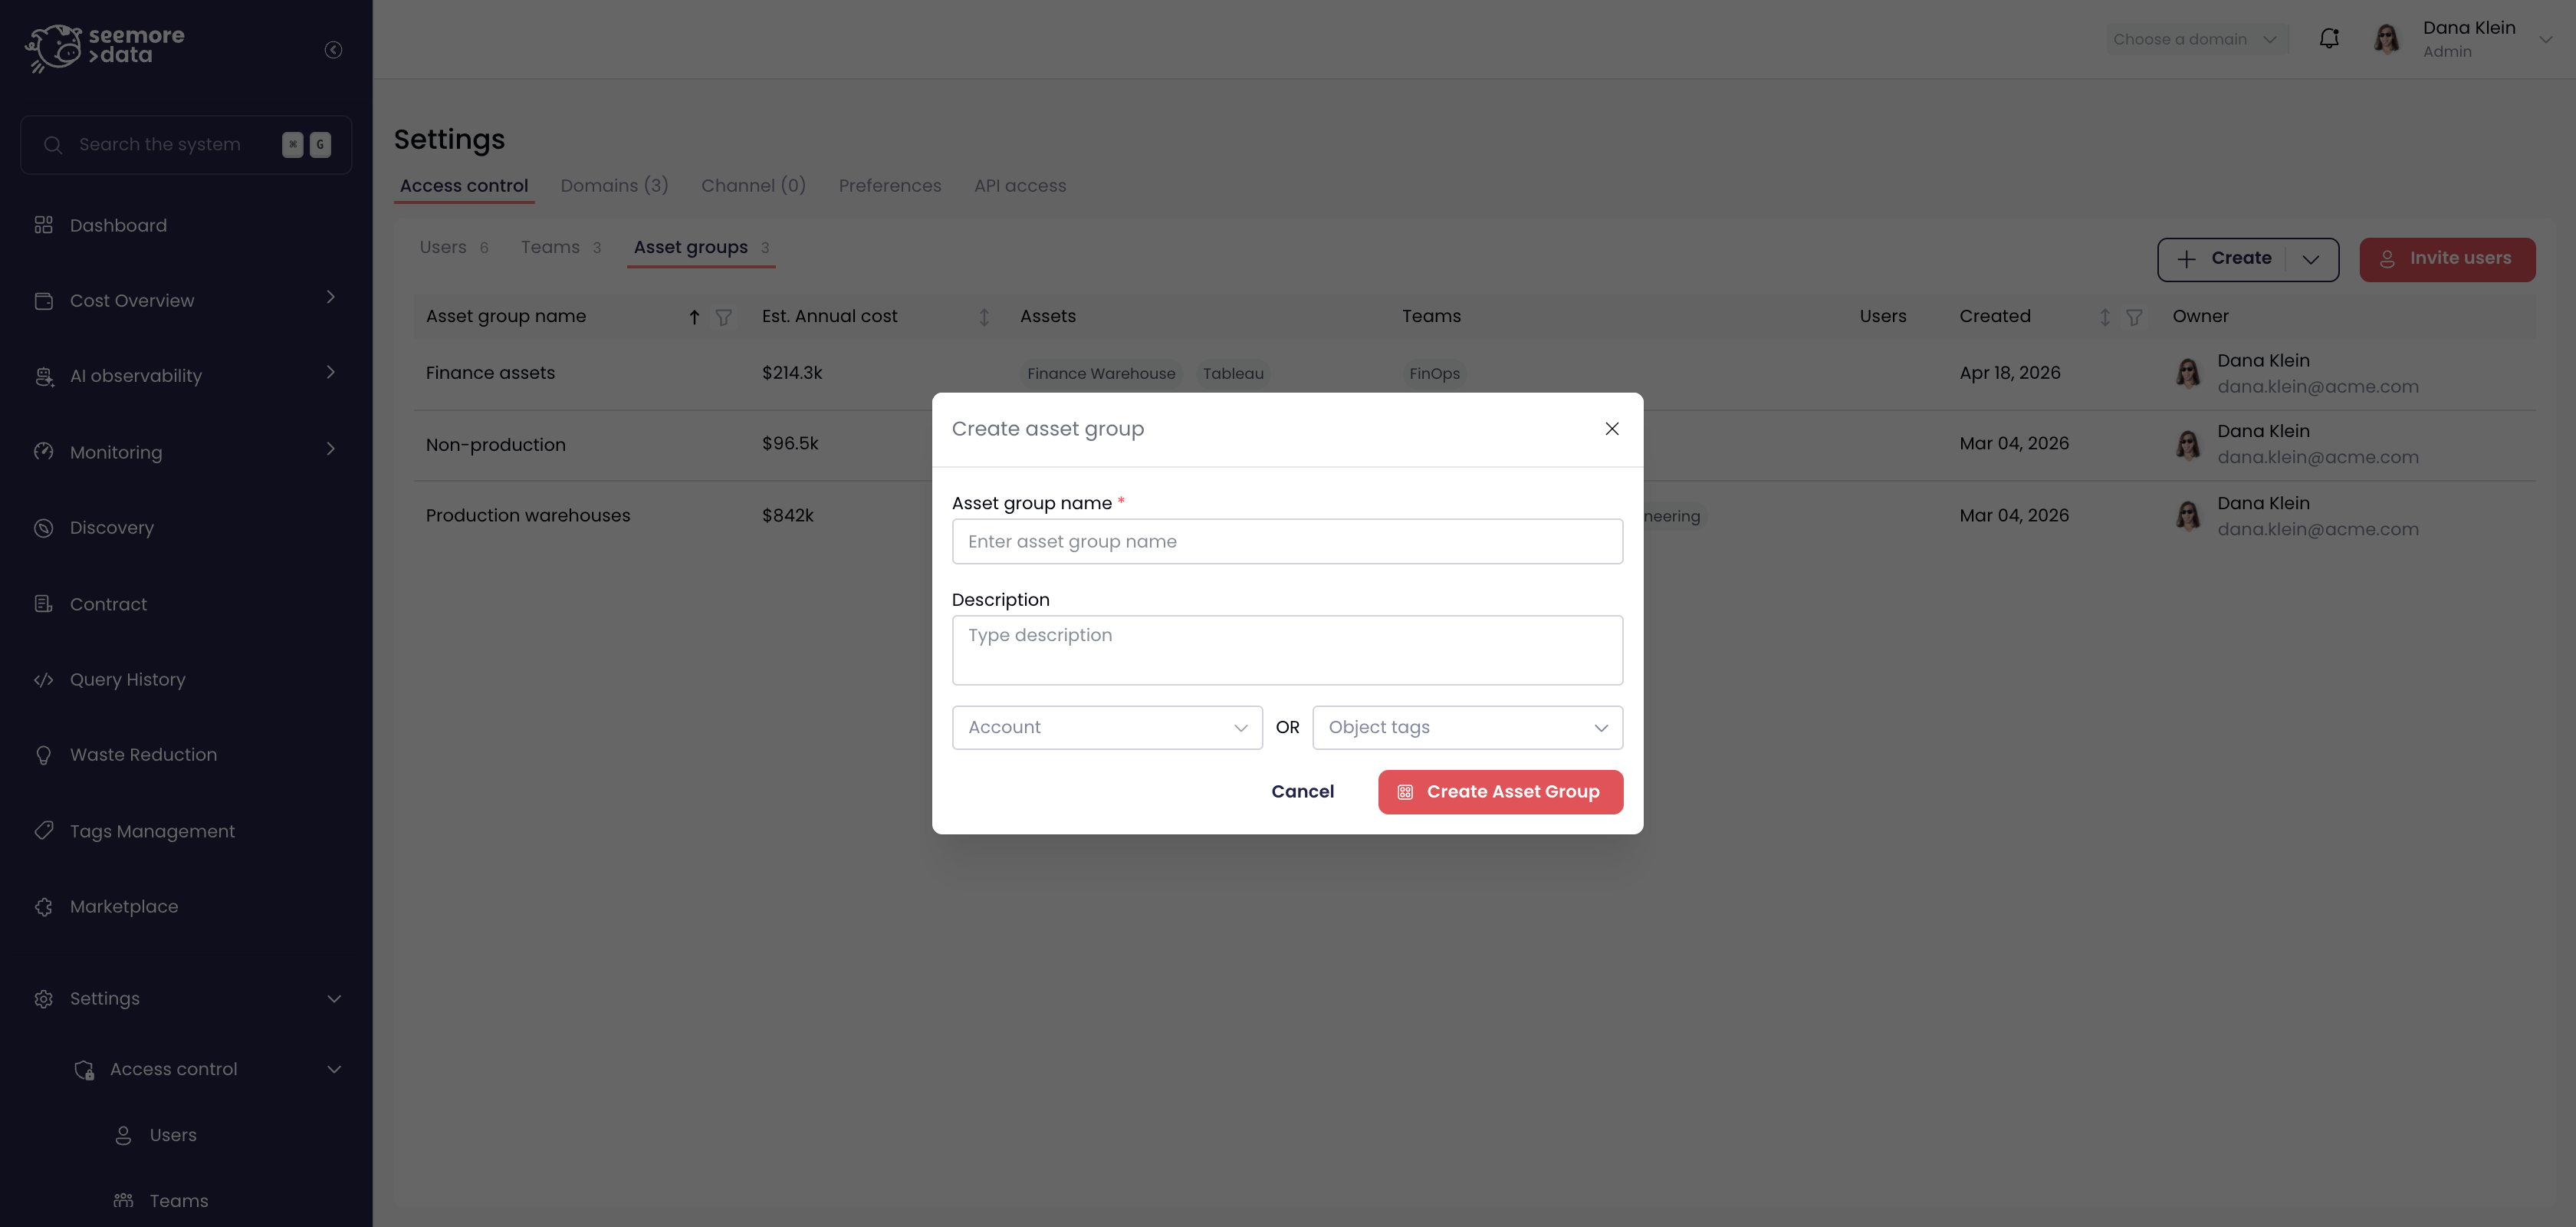
Task: Switch to the API access tab
Action: pyautogui.click(x=1020, y=185)
